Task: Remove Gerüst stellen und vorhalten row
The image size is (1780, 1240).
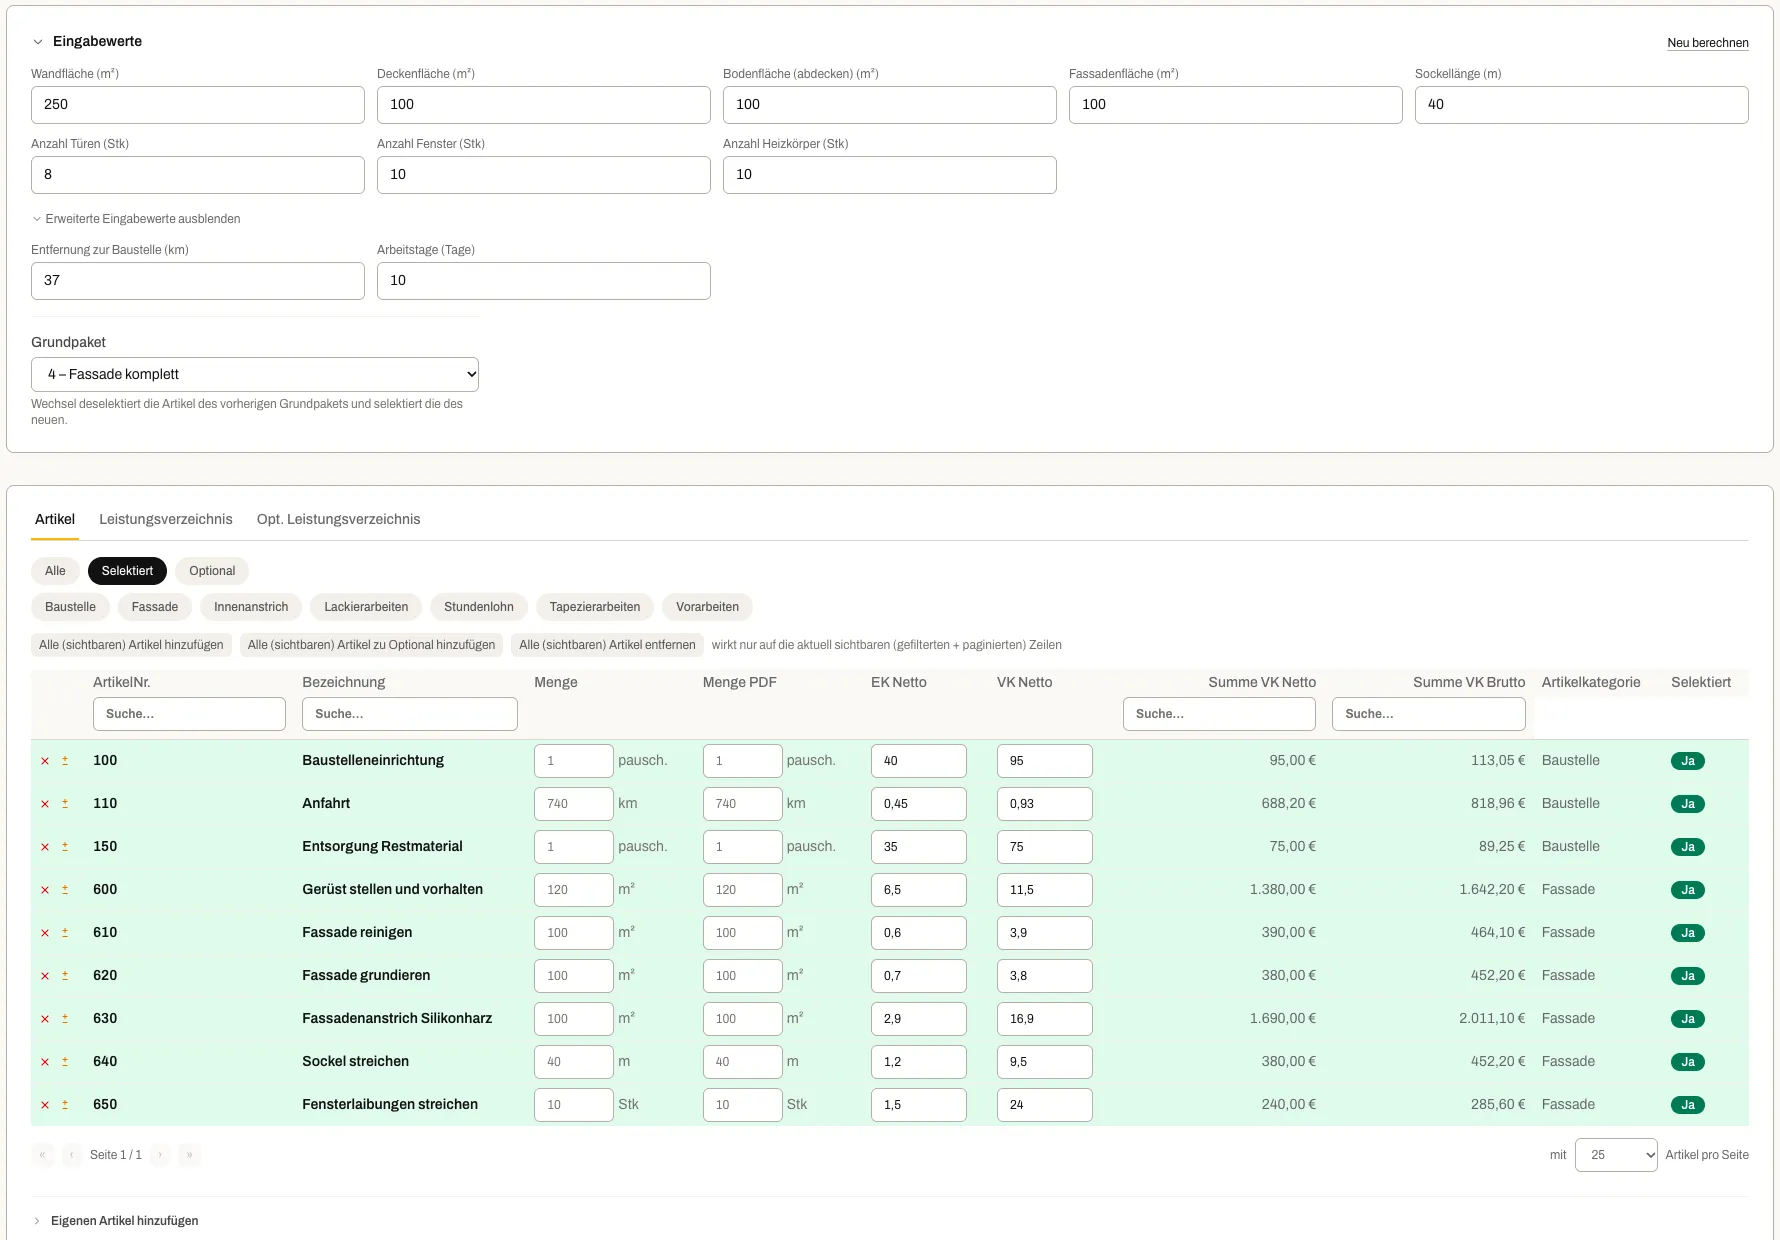Action: pos(45,890)
